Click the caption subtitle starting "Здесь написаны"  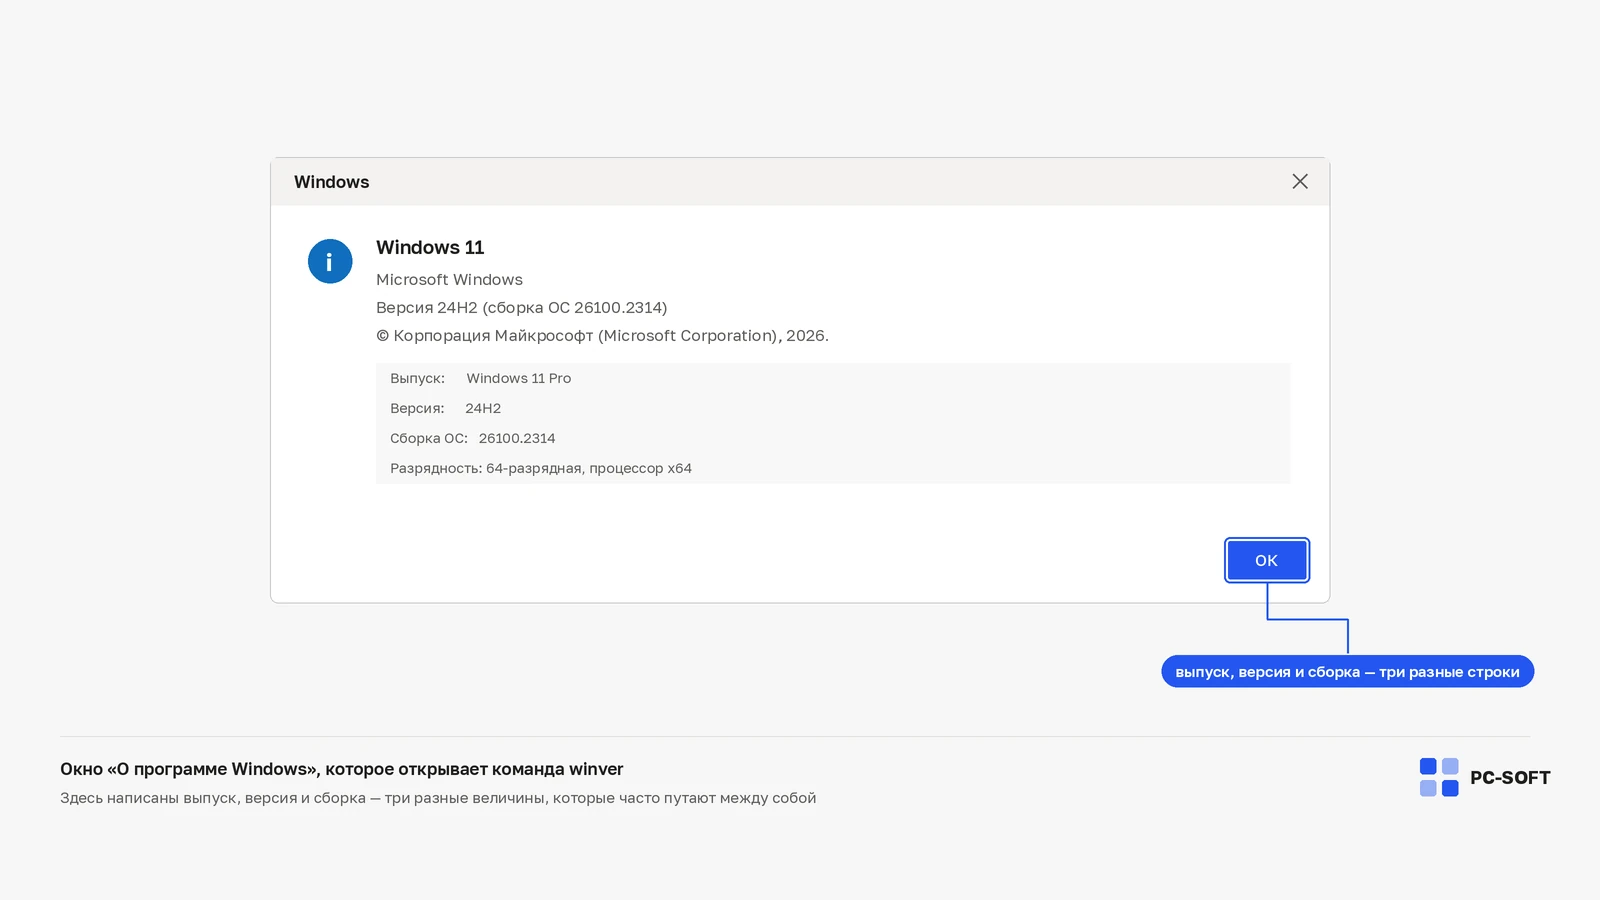pos(438,798)
